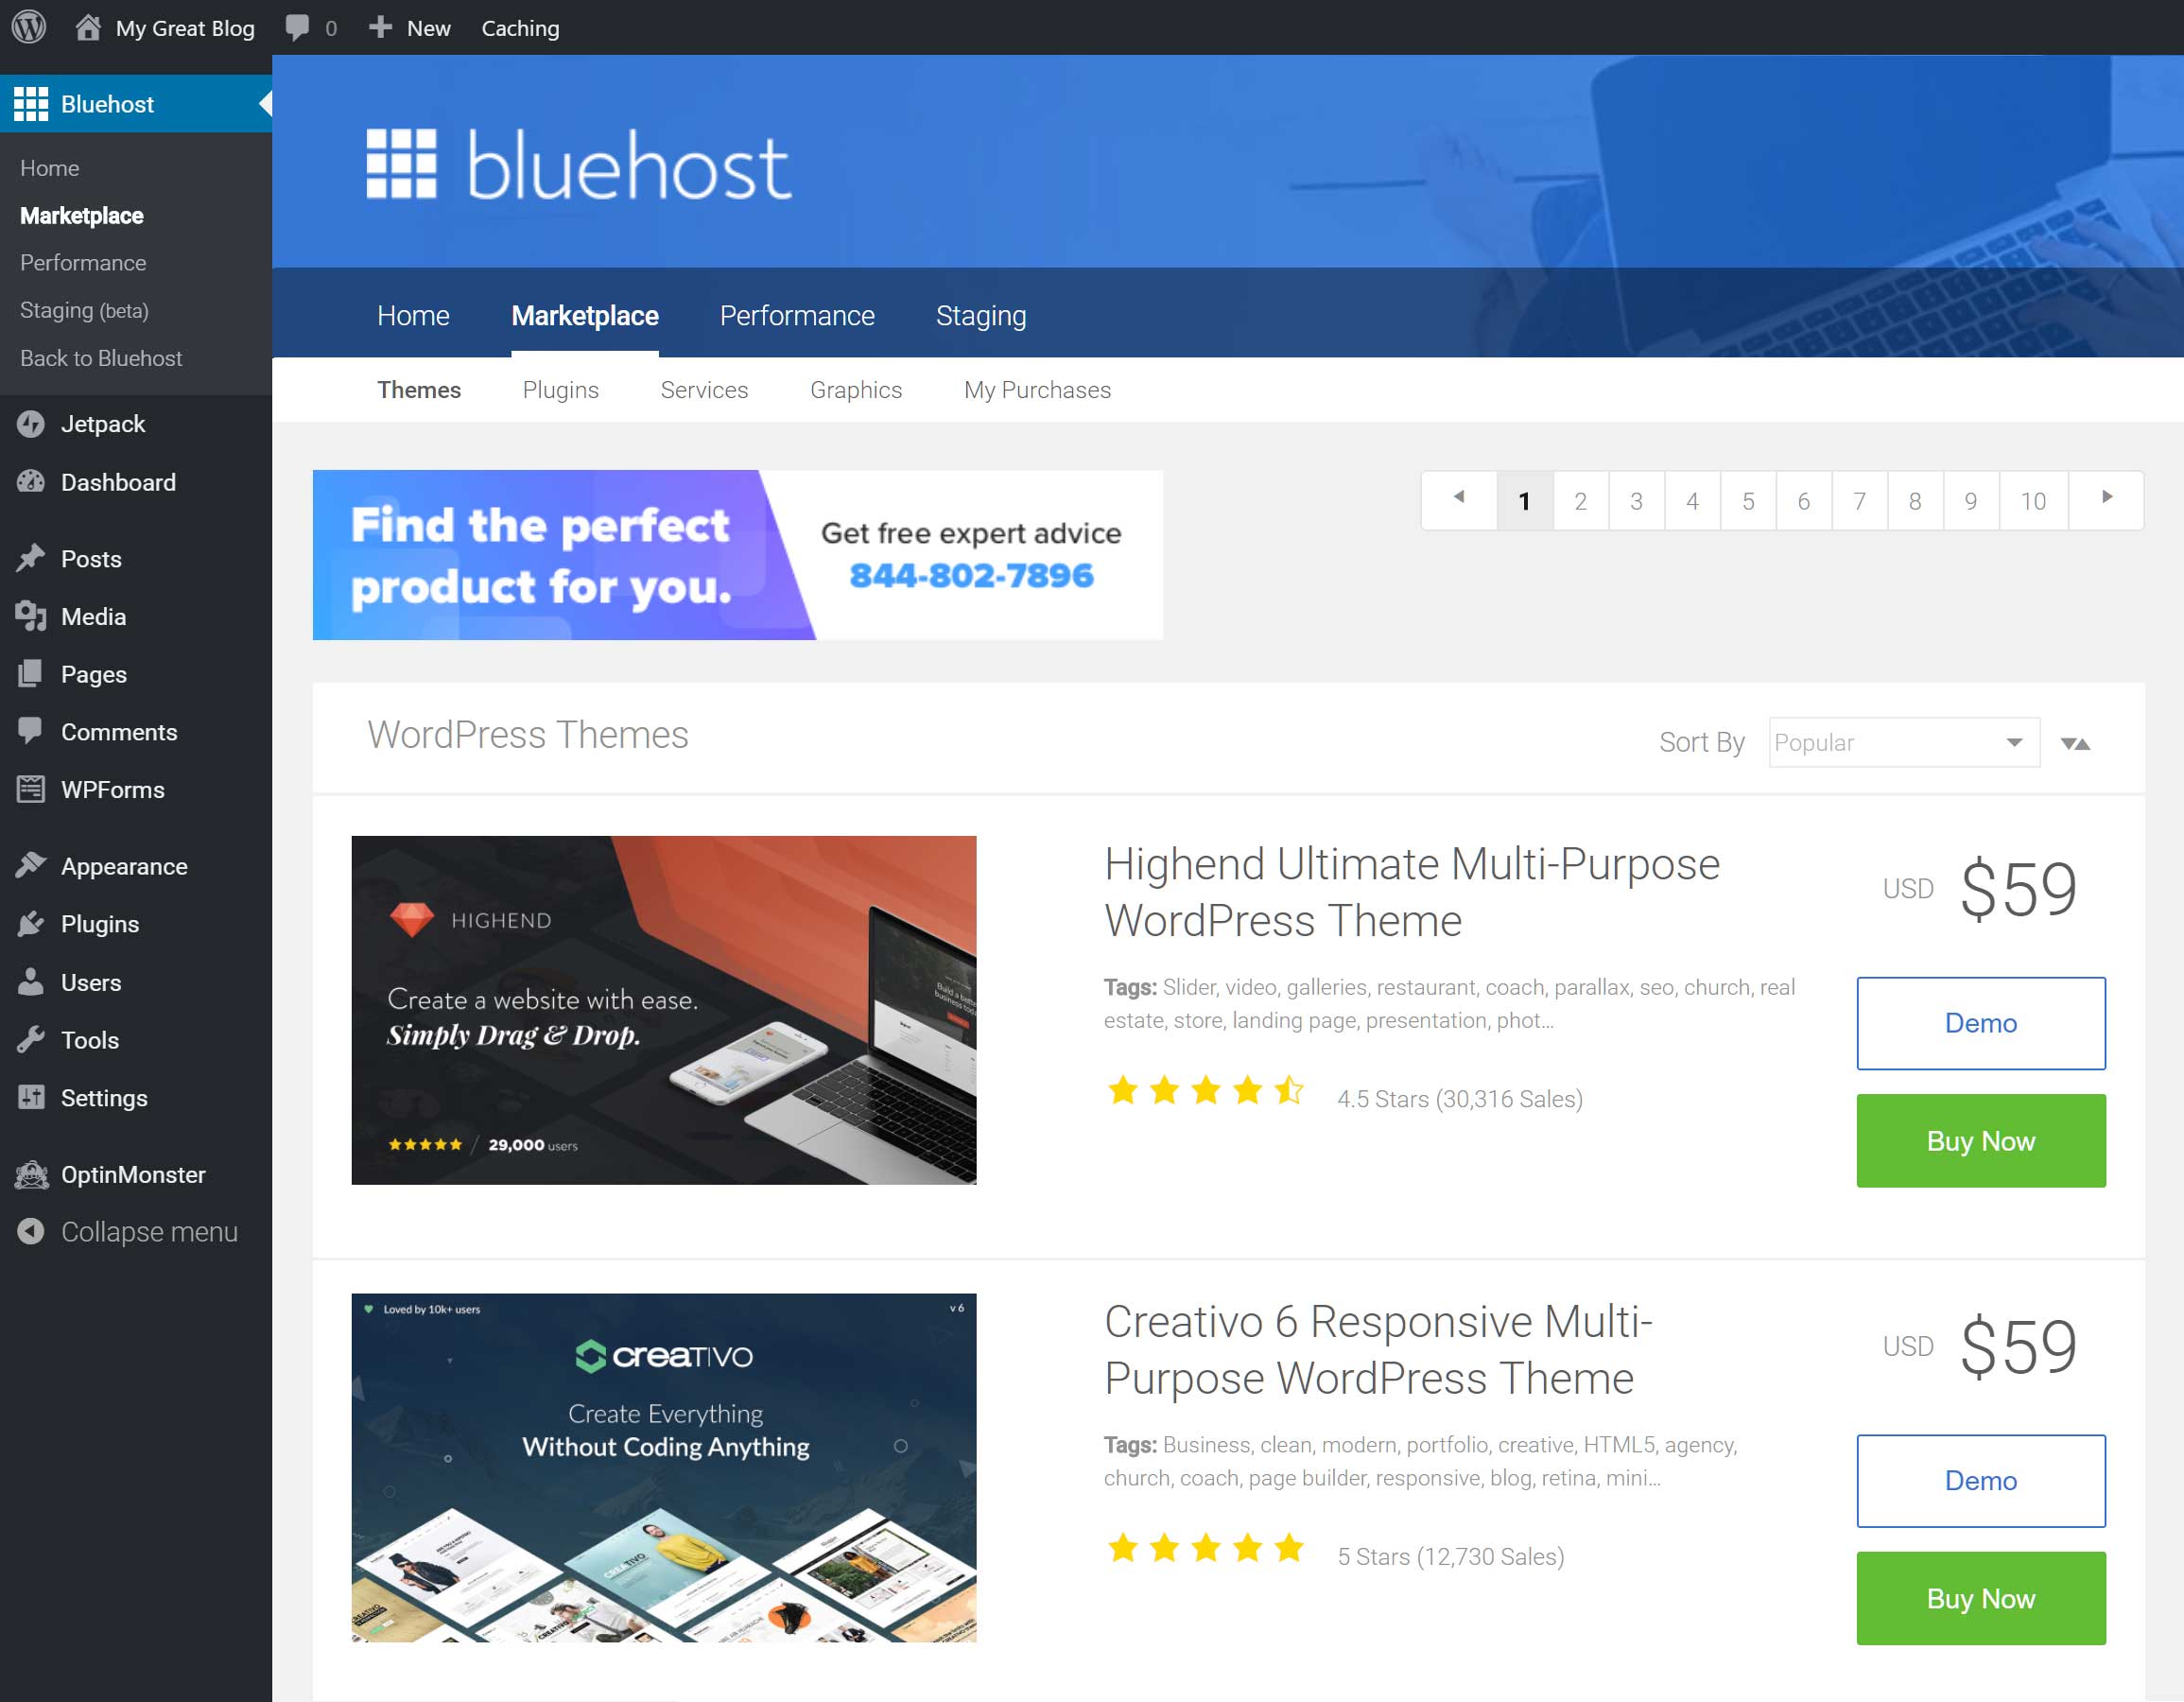
Task: Click the bluehost banner logo
Action: (x=579, y=165)
